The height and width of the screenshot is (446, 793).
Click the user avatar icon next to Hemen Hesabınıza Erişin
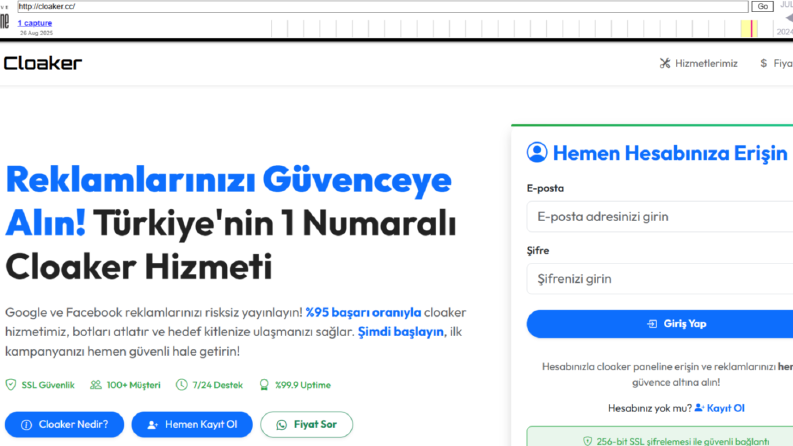[537, 152]
